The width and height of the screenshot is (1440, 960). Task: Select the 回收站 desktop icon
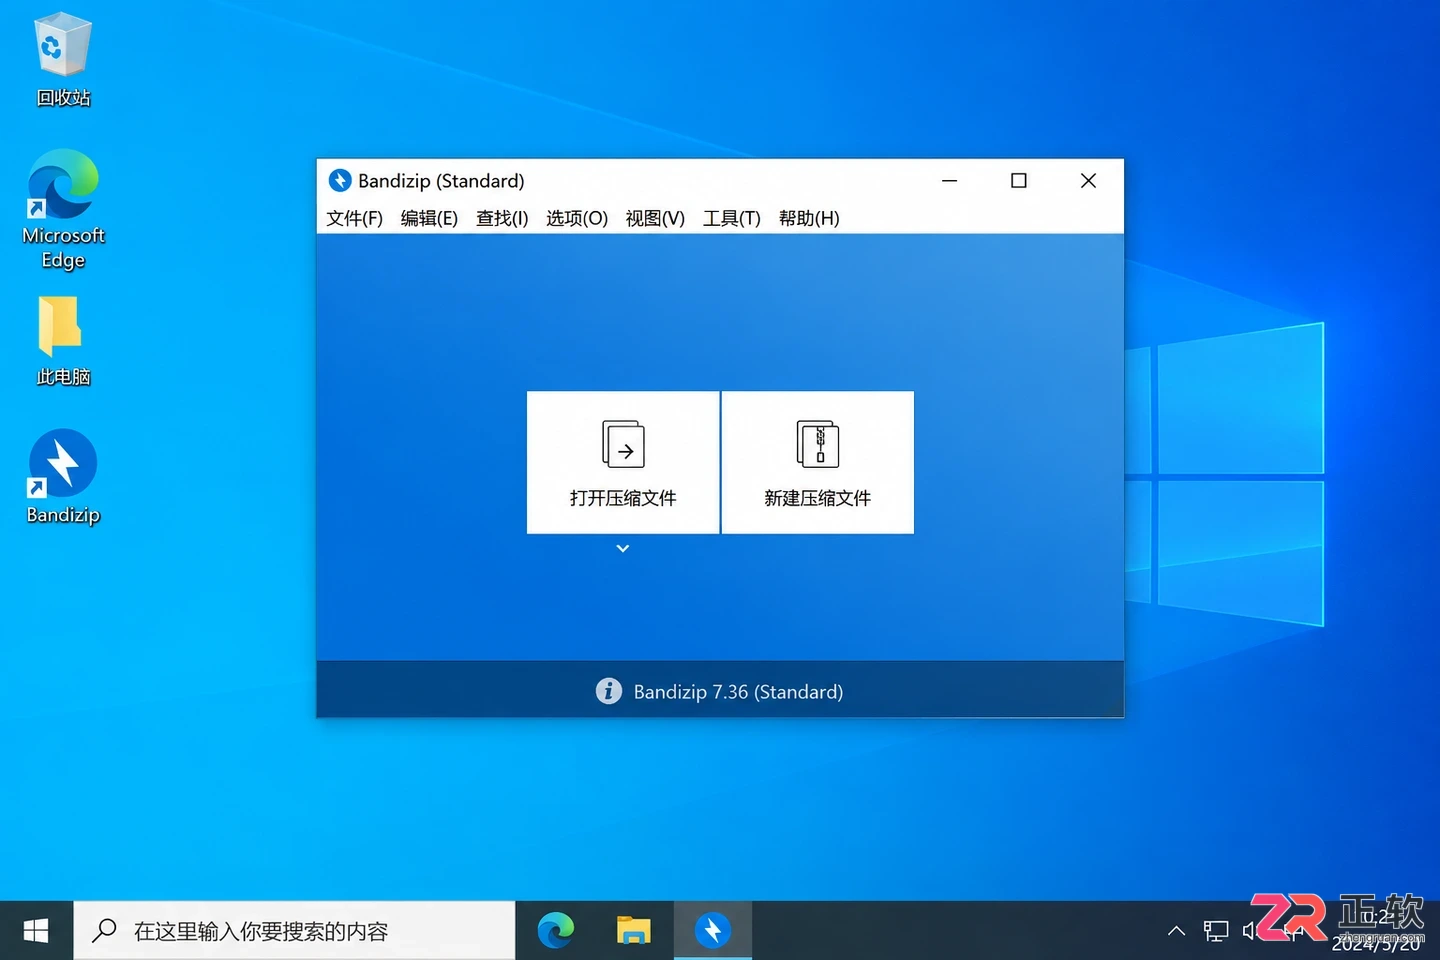(63, 60)
